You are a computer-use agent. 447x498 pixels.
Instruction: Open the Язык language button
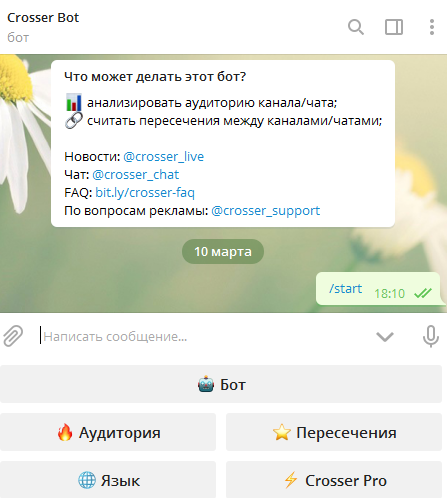[x=108, y=480]
